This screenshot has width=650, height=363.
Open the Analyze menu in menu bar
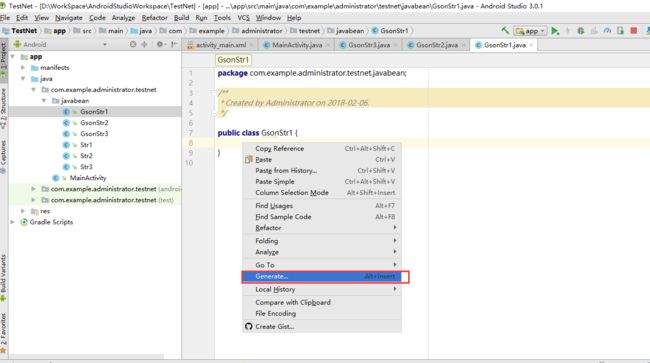pyautogui.click(x=123, y=18)
